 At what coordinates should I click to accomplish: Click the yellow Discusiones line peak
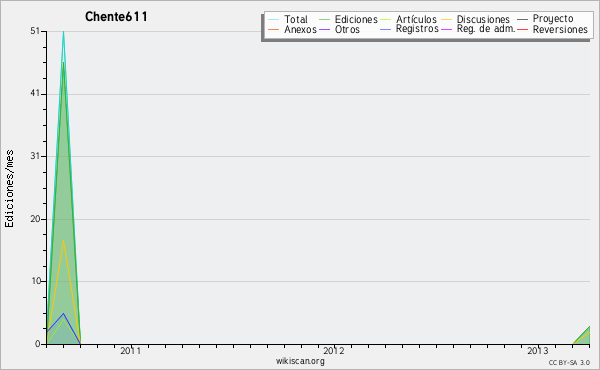[64, 241]
